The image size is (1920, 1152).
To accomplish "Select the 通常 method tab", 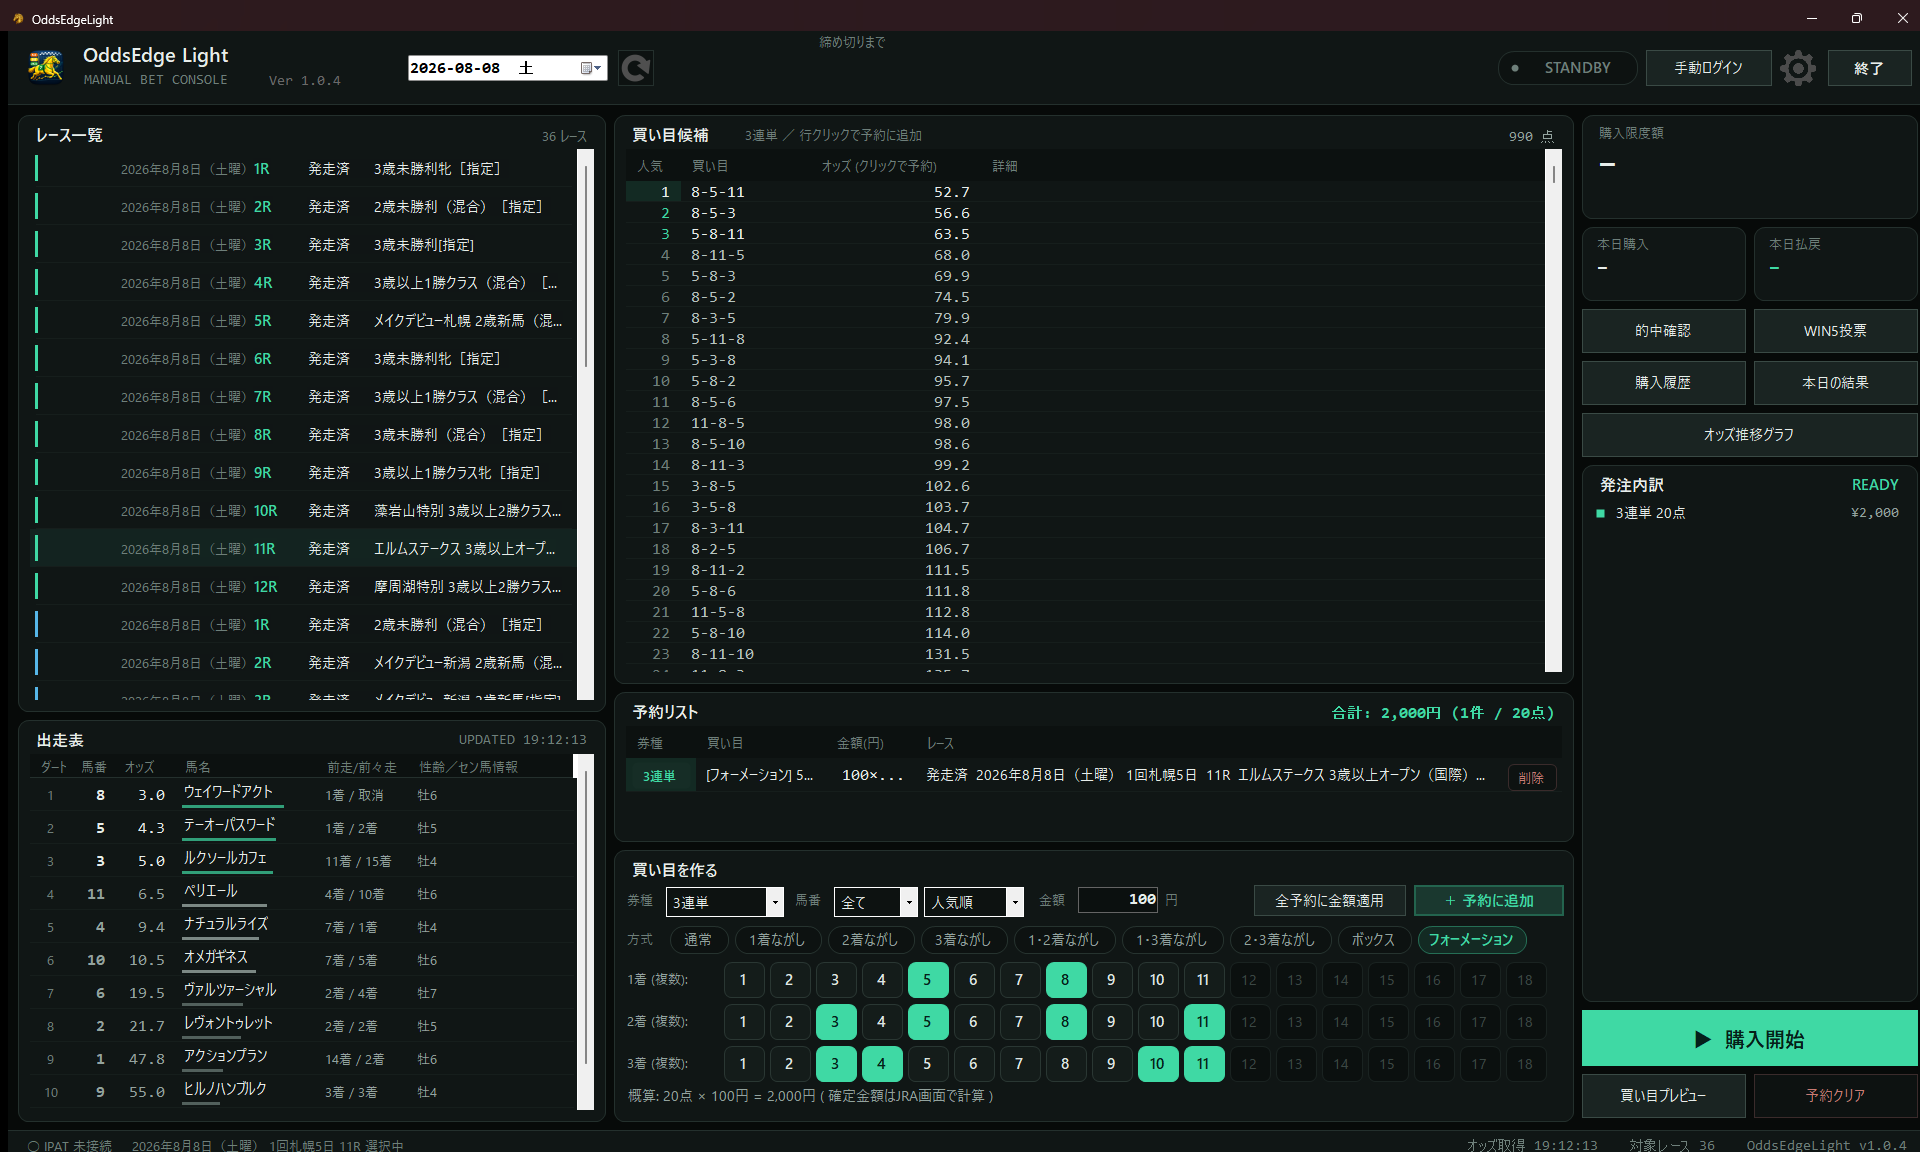I will [x=697, y=939].
